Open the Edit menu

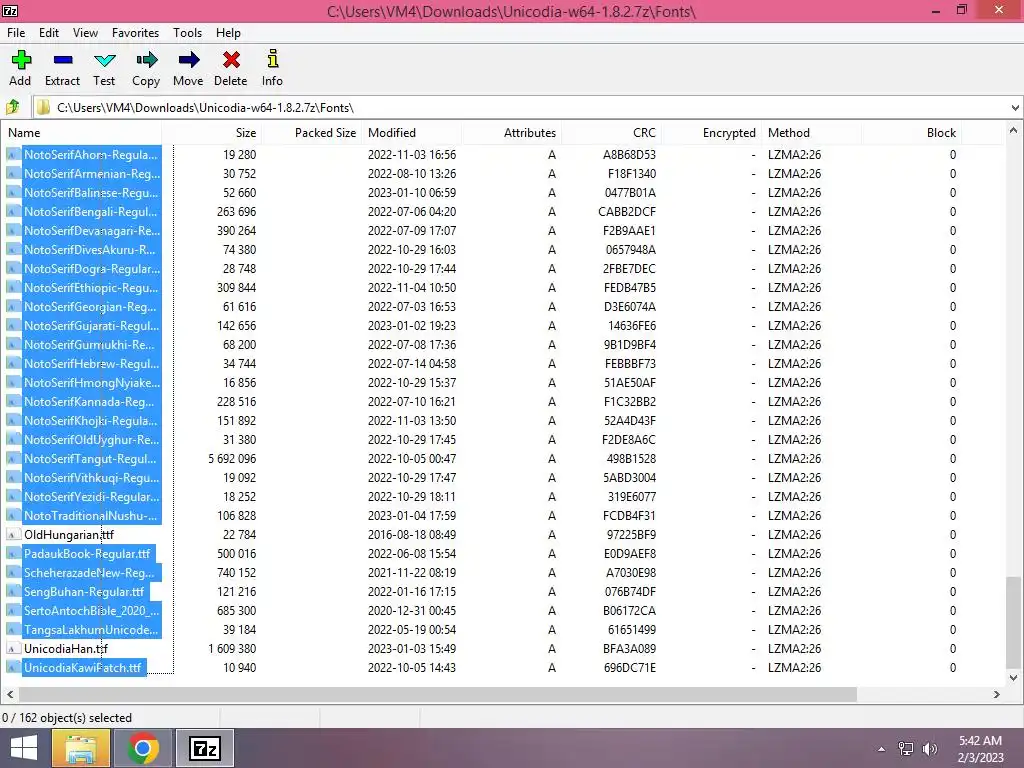pyautogui.click(x=49, y=33)
